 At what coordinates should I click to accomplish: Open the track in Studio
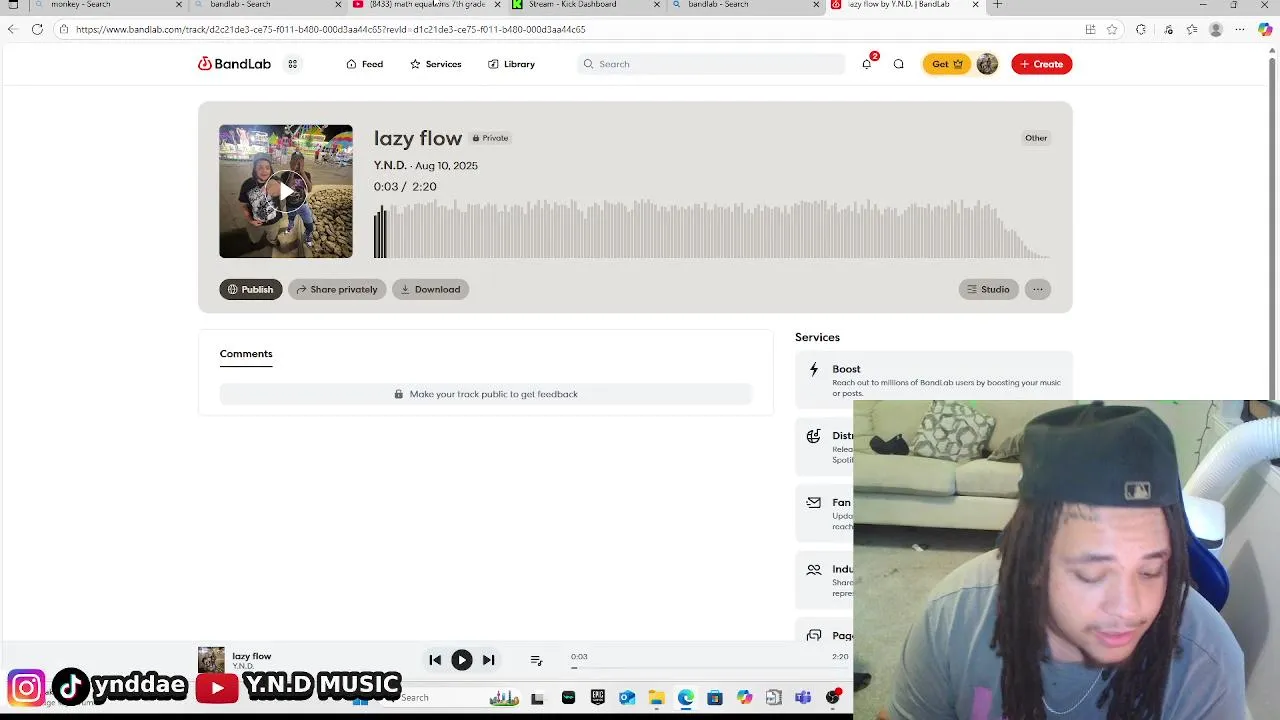coord(988,289)
